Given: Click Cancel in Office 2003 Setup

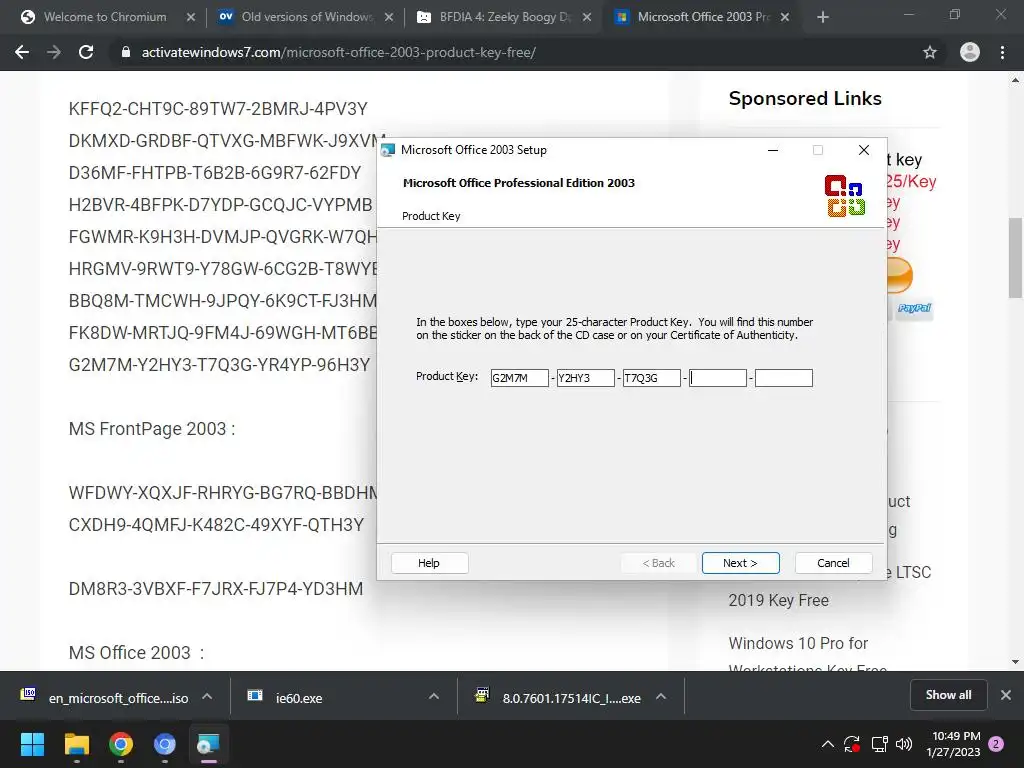Looking at the screenshot, I should 833,563.
